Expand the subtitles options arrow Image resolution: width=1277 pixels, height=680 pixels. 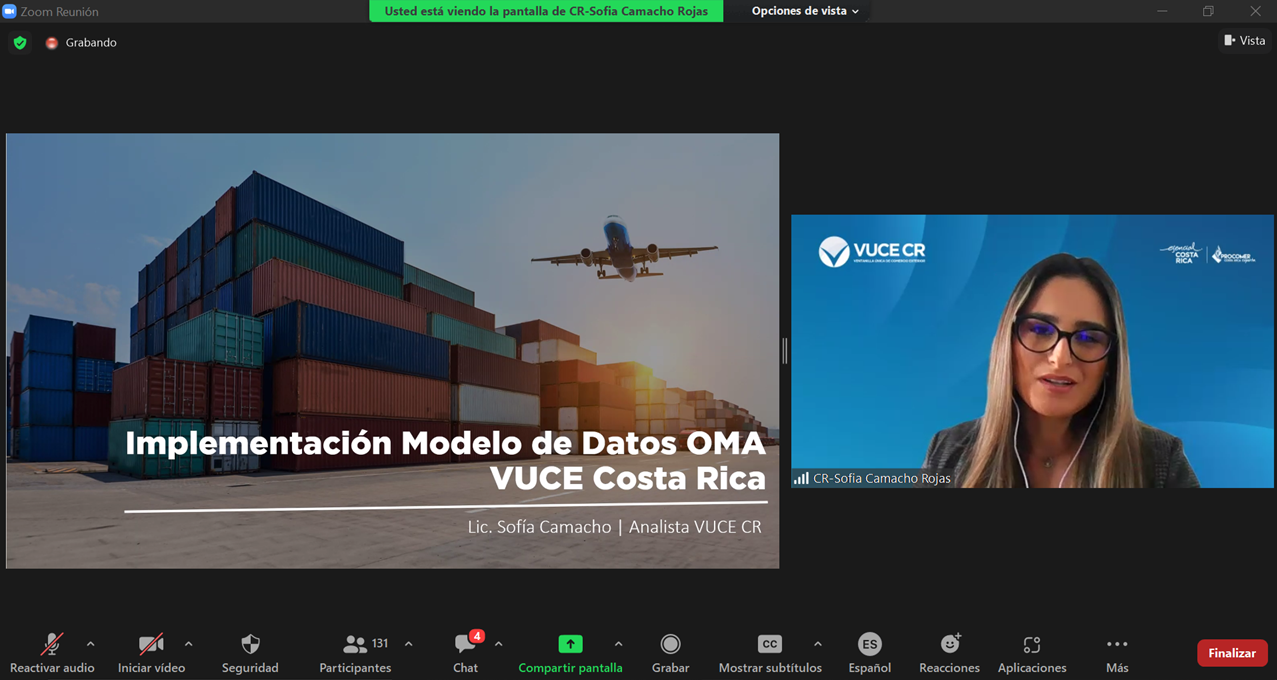(x=817, y=644)
